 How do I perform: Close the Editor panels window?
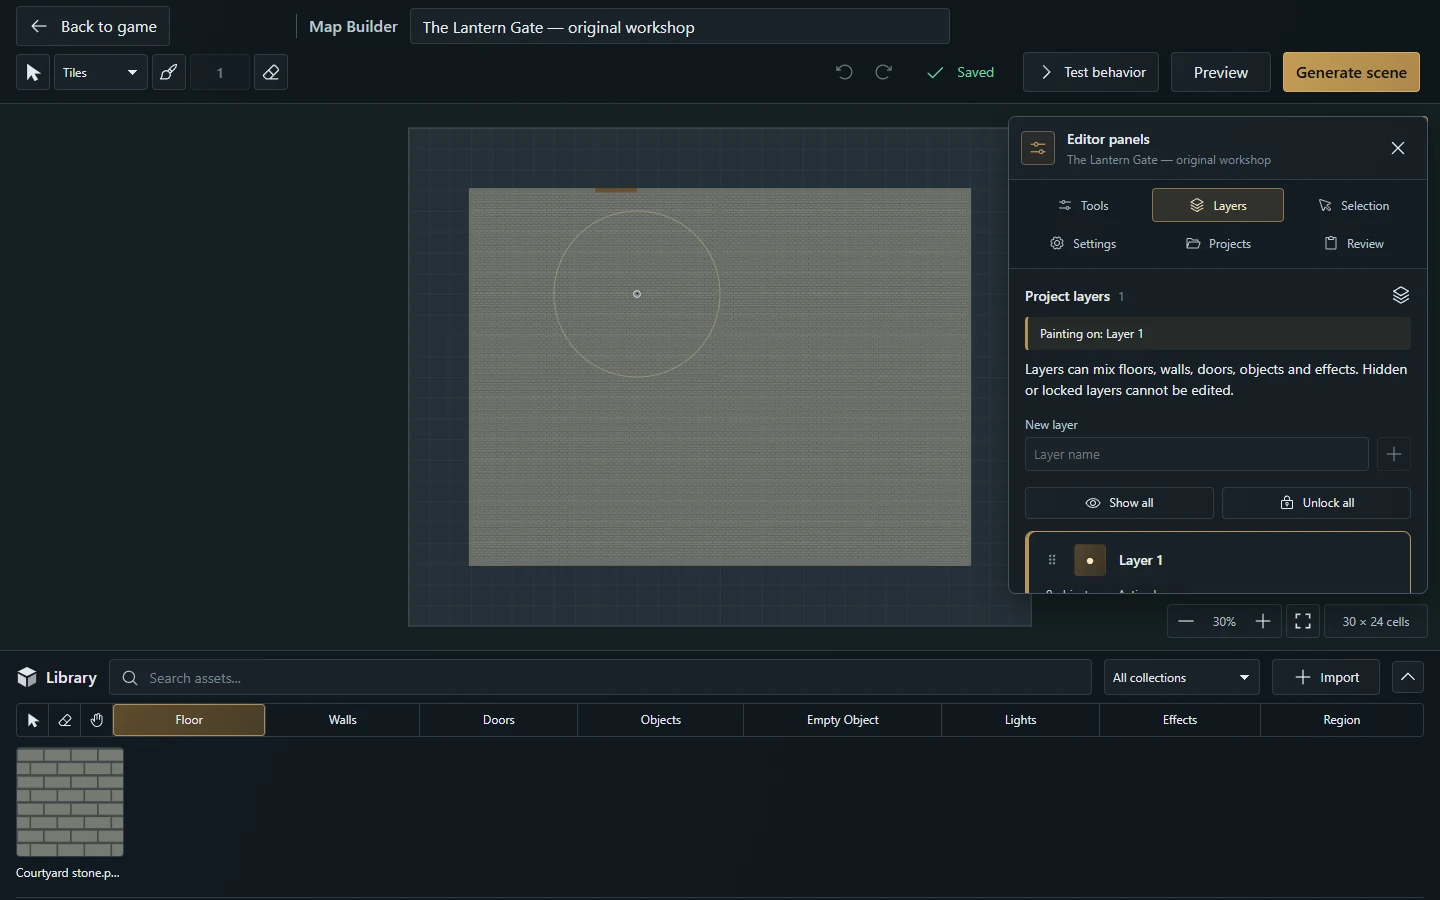(x=1398, y=148)
